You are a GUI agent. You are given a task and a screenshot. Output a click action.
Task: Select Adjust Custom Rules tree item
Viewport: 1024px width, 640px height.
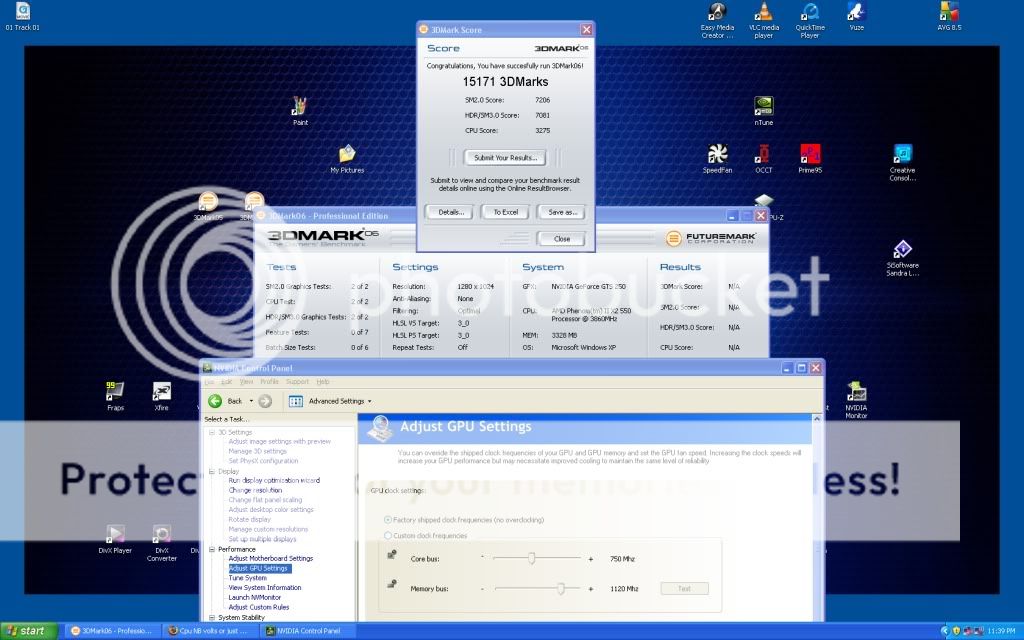point(259,607)
